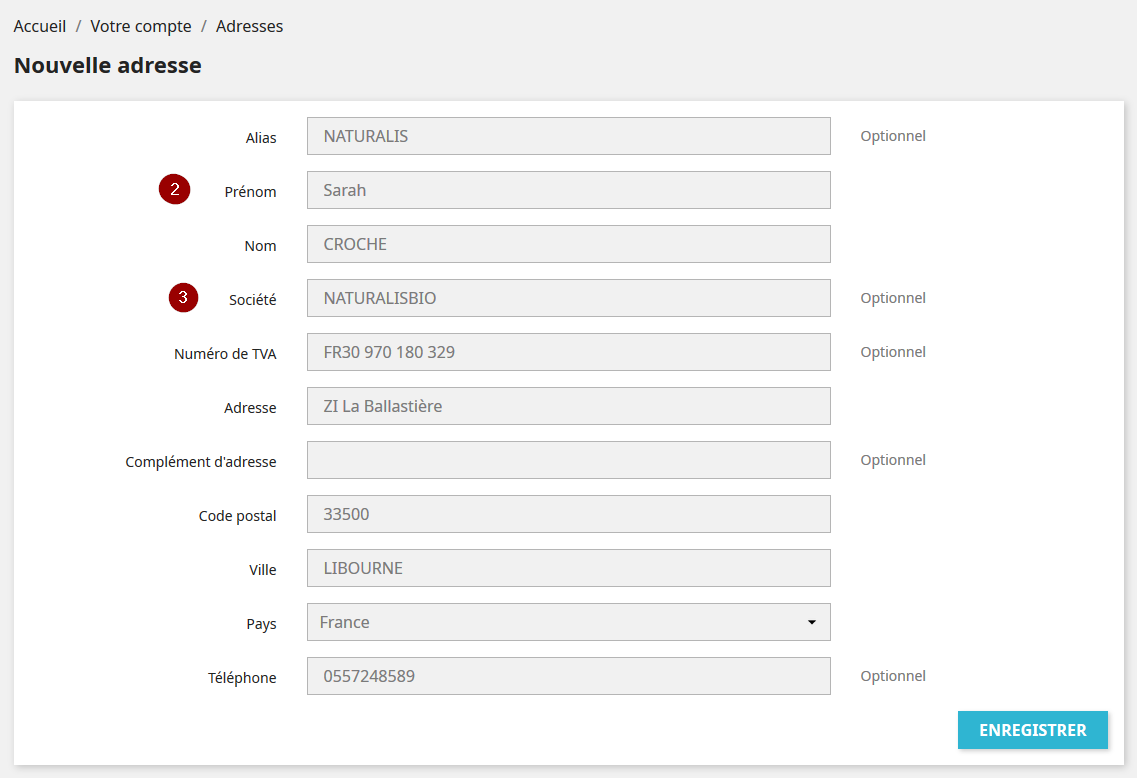Click the Téléphone field label
The image size is (1137, 778).
(x=242, y=678)
